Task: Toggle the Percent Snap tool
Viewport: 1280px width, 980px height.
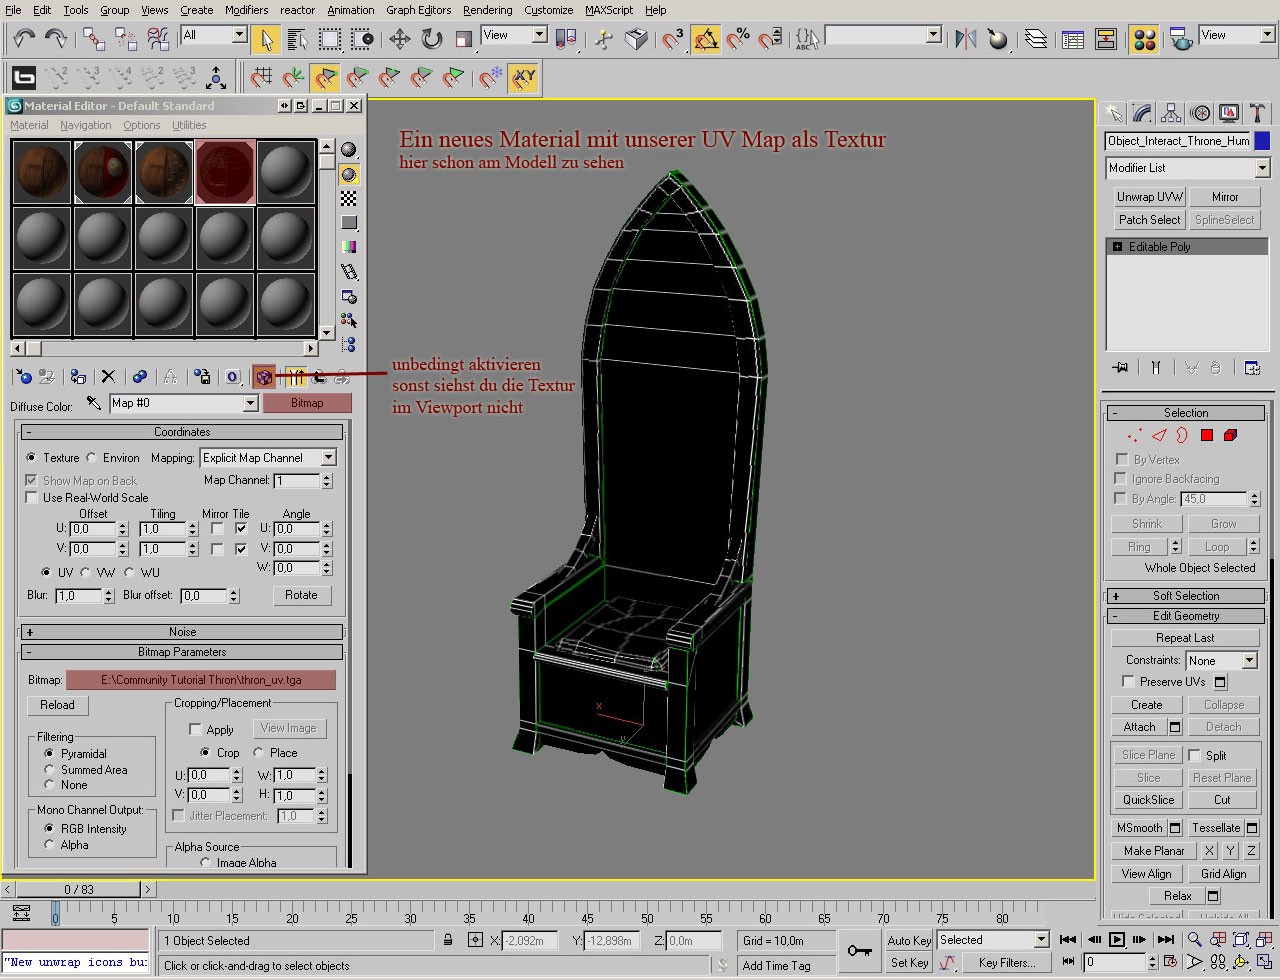Action: point(738,39)
